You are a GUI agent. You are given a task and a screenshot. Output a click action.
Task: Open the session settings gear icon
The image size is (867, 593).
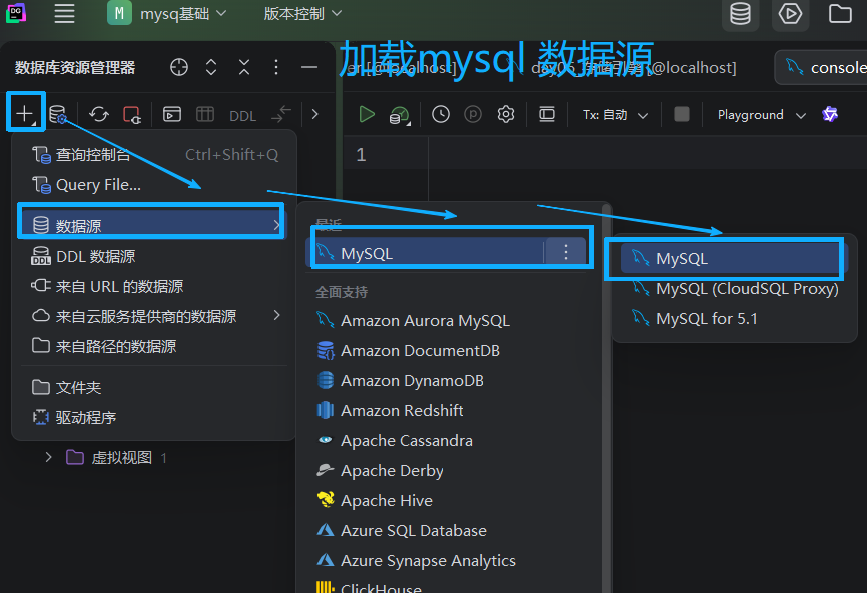coord(505,114)
